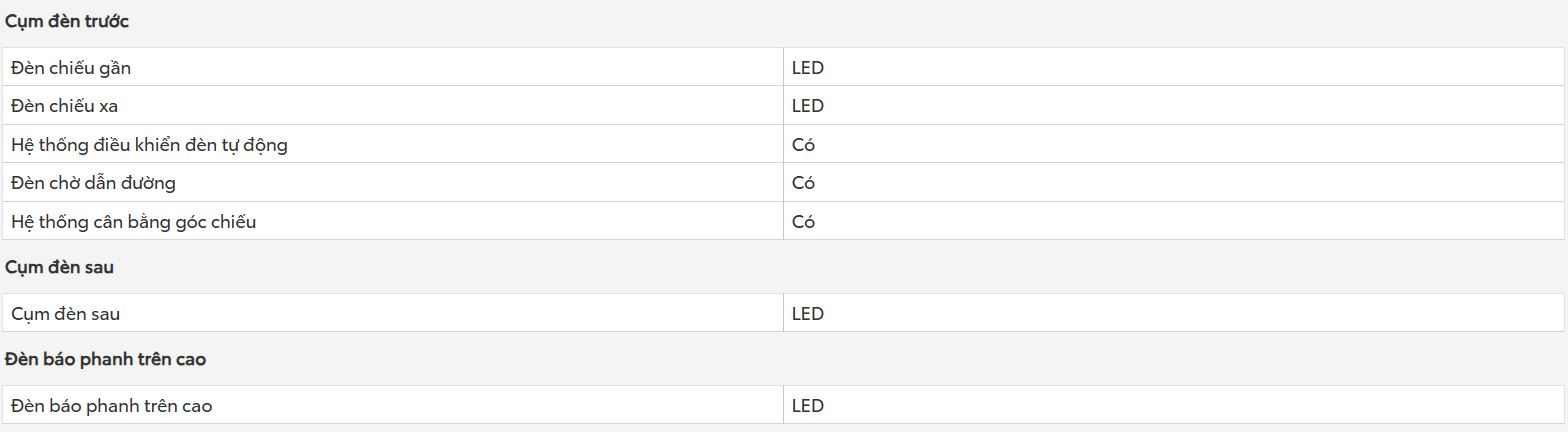Click the 'Cụm đèn trước' section heading
Viewport: 1568px width, 432px height.
[x=66, y=22]
